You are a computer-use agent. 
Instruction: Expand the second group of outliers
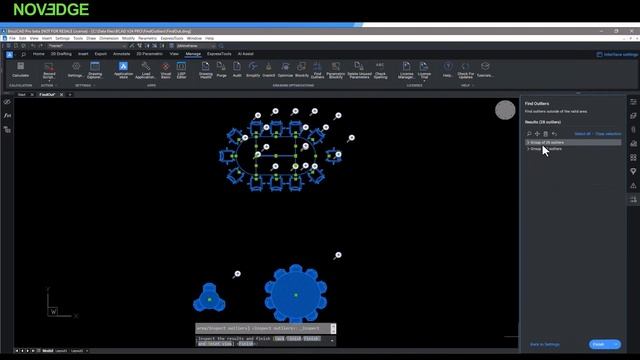(x=528, y=149)
